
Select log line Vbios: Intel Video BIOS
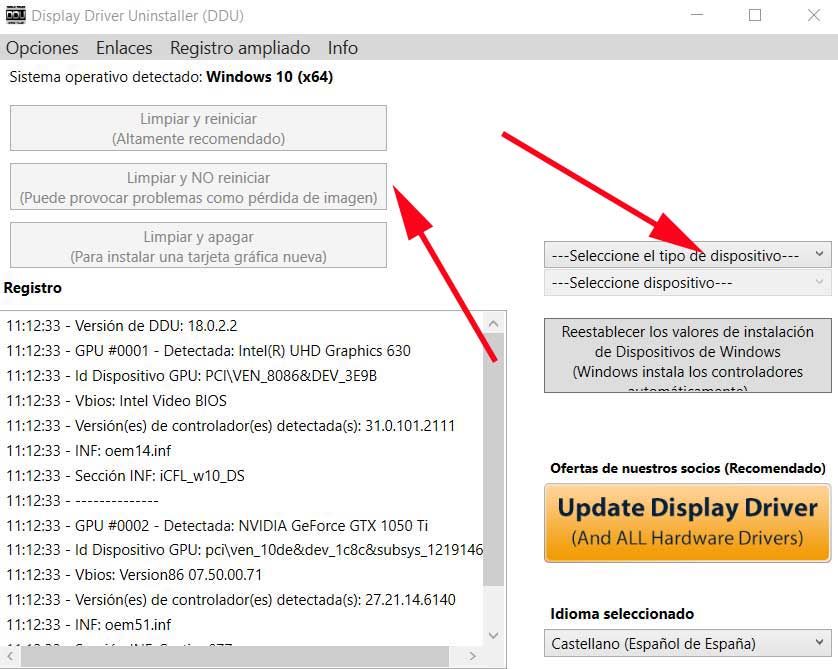tap(117, 401)
